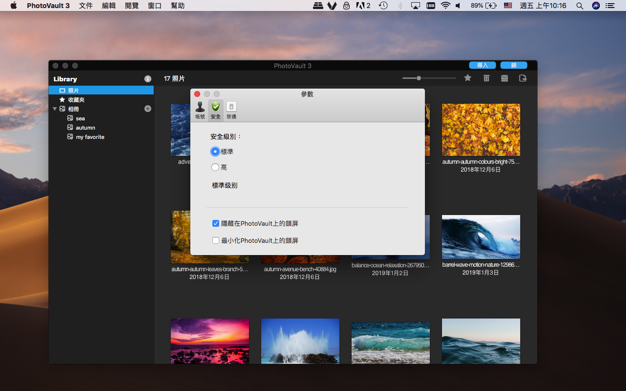Click the round icon next to Library
626x391 pixels.
click(148, 79)
